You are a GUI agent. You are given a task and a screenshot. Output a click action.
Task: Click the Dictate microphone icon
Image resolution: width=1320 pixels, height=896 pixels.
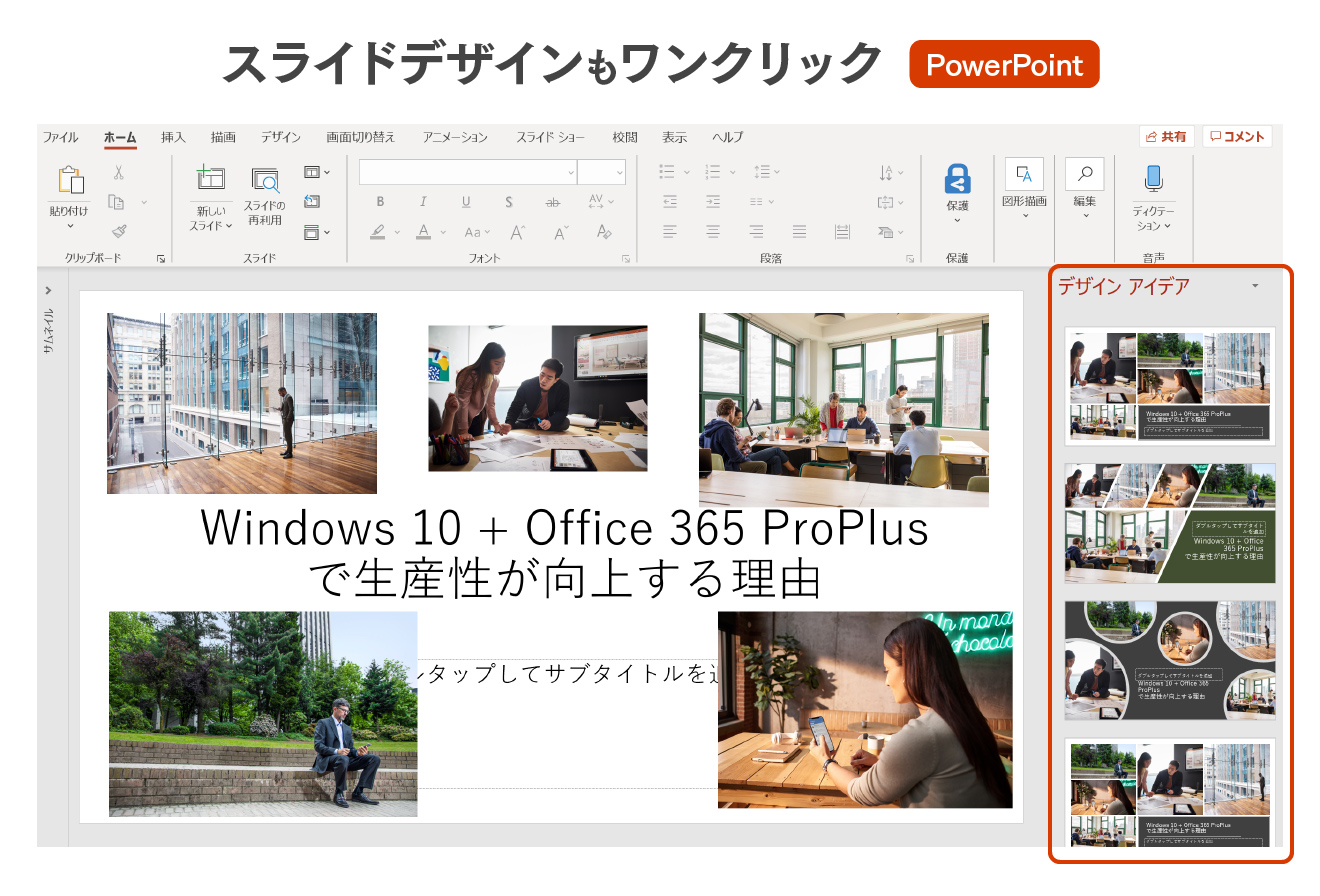1153,180
